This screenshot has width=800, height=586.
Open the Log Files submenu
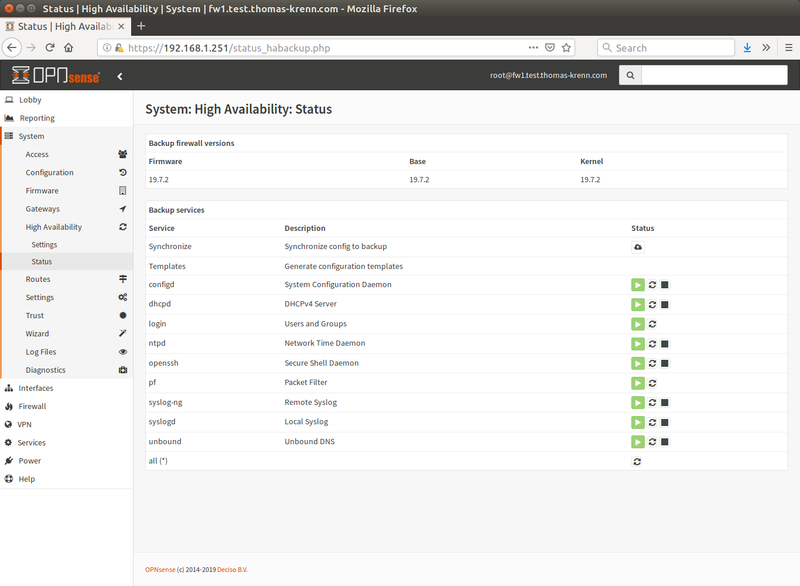(x=67, y=352)
